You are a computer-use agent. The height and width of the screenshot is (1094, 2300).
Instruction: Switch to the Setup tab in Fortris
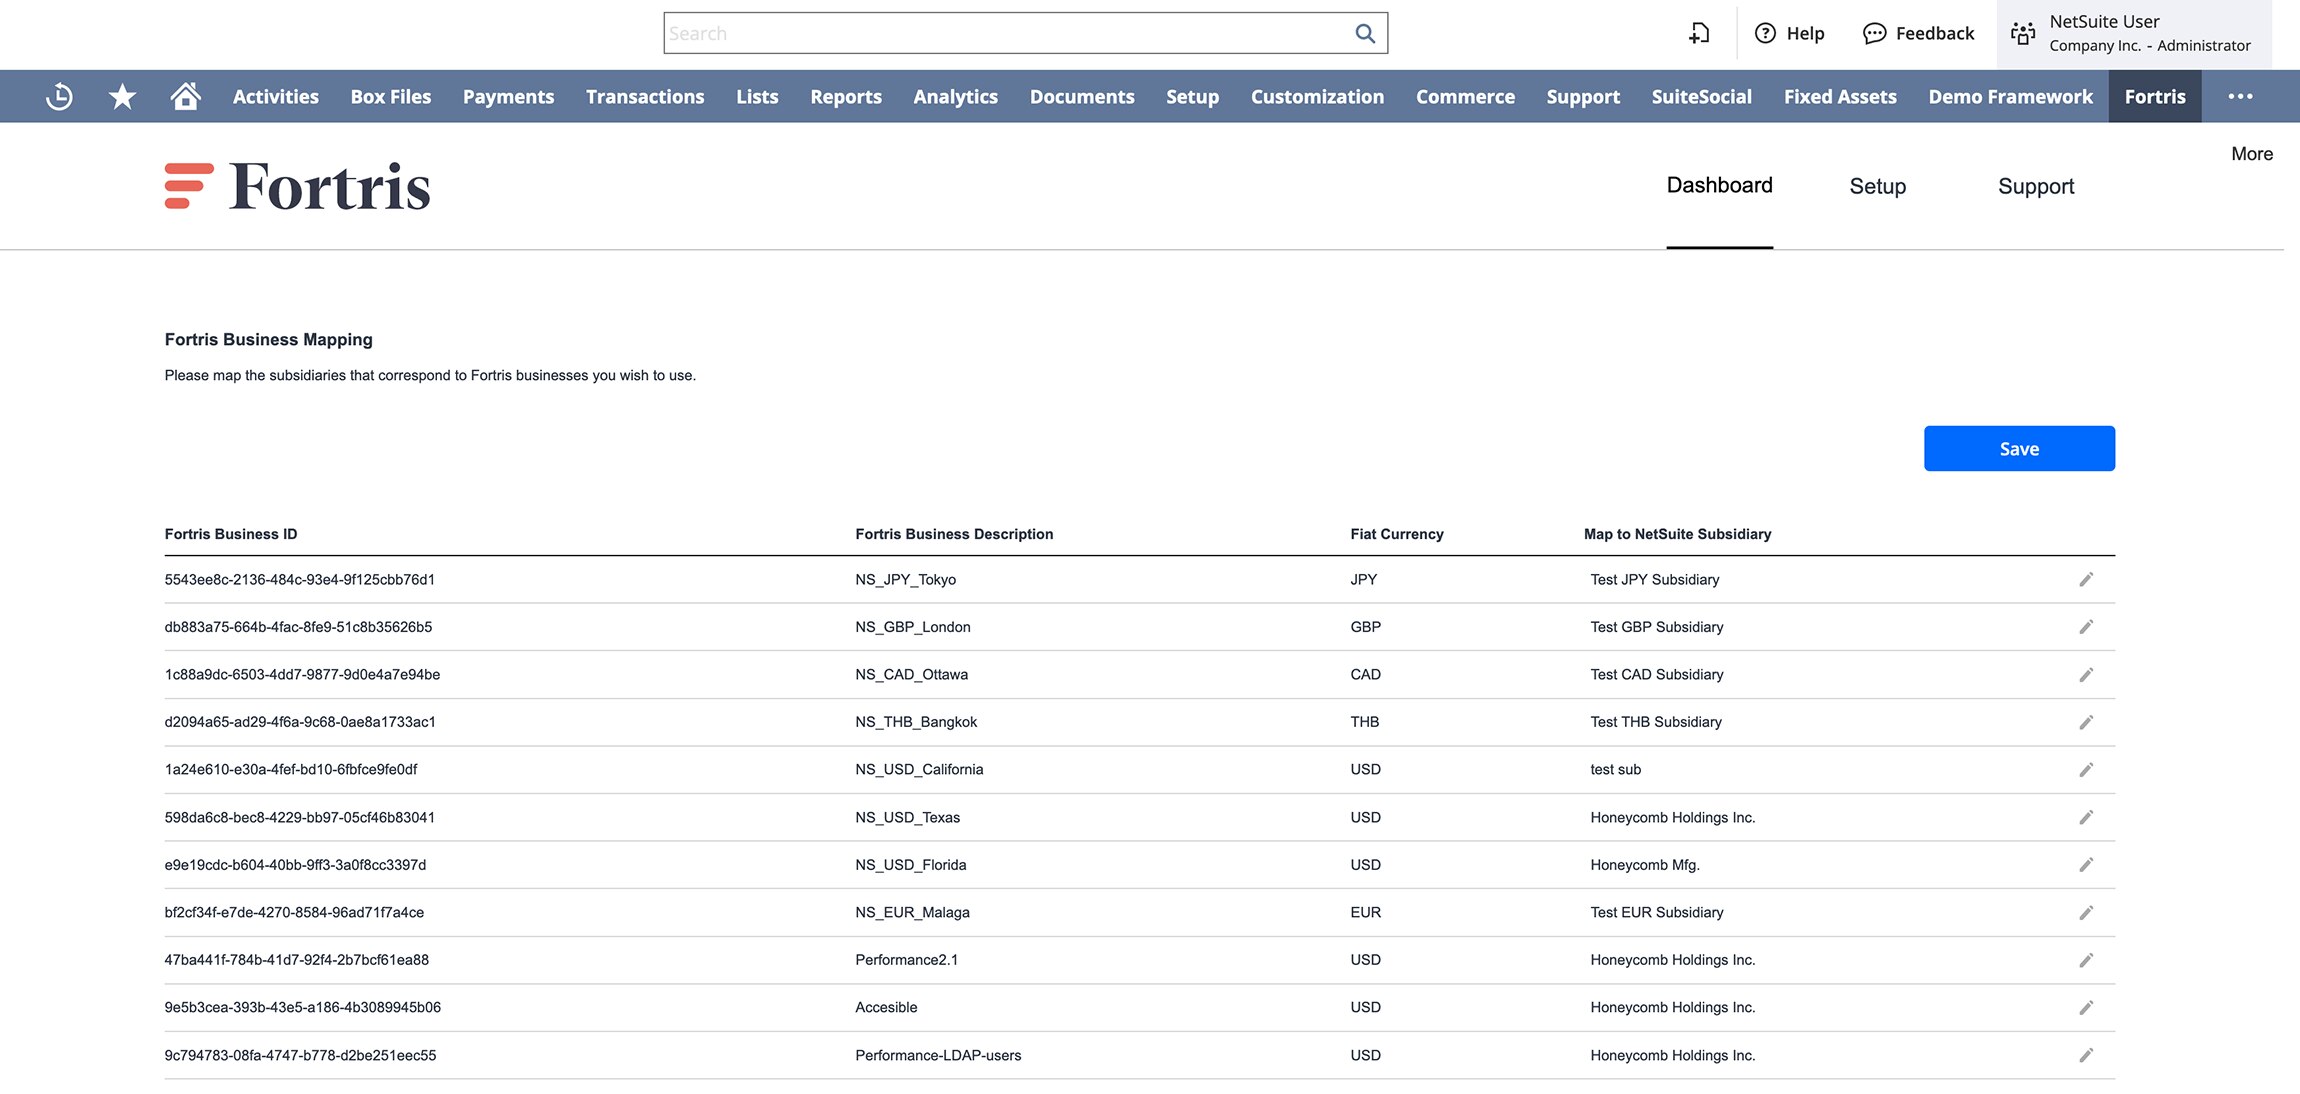pos(1877,186)
